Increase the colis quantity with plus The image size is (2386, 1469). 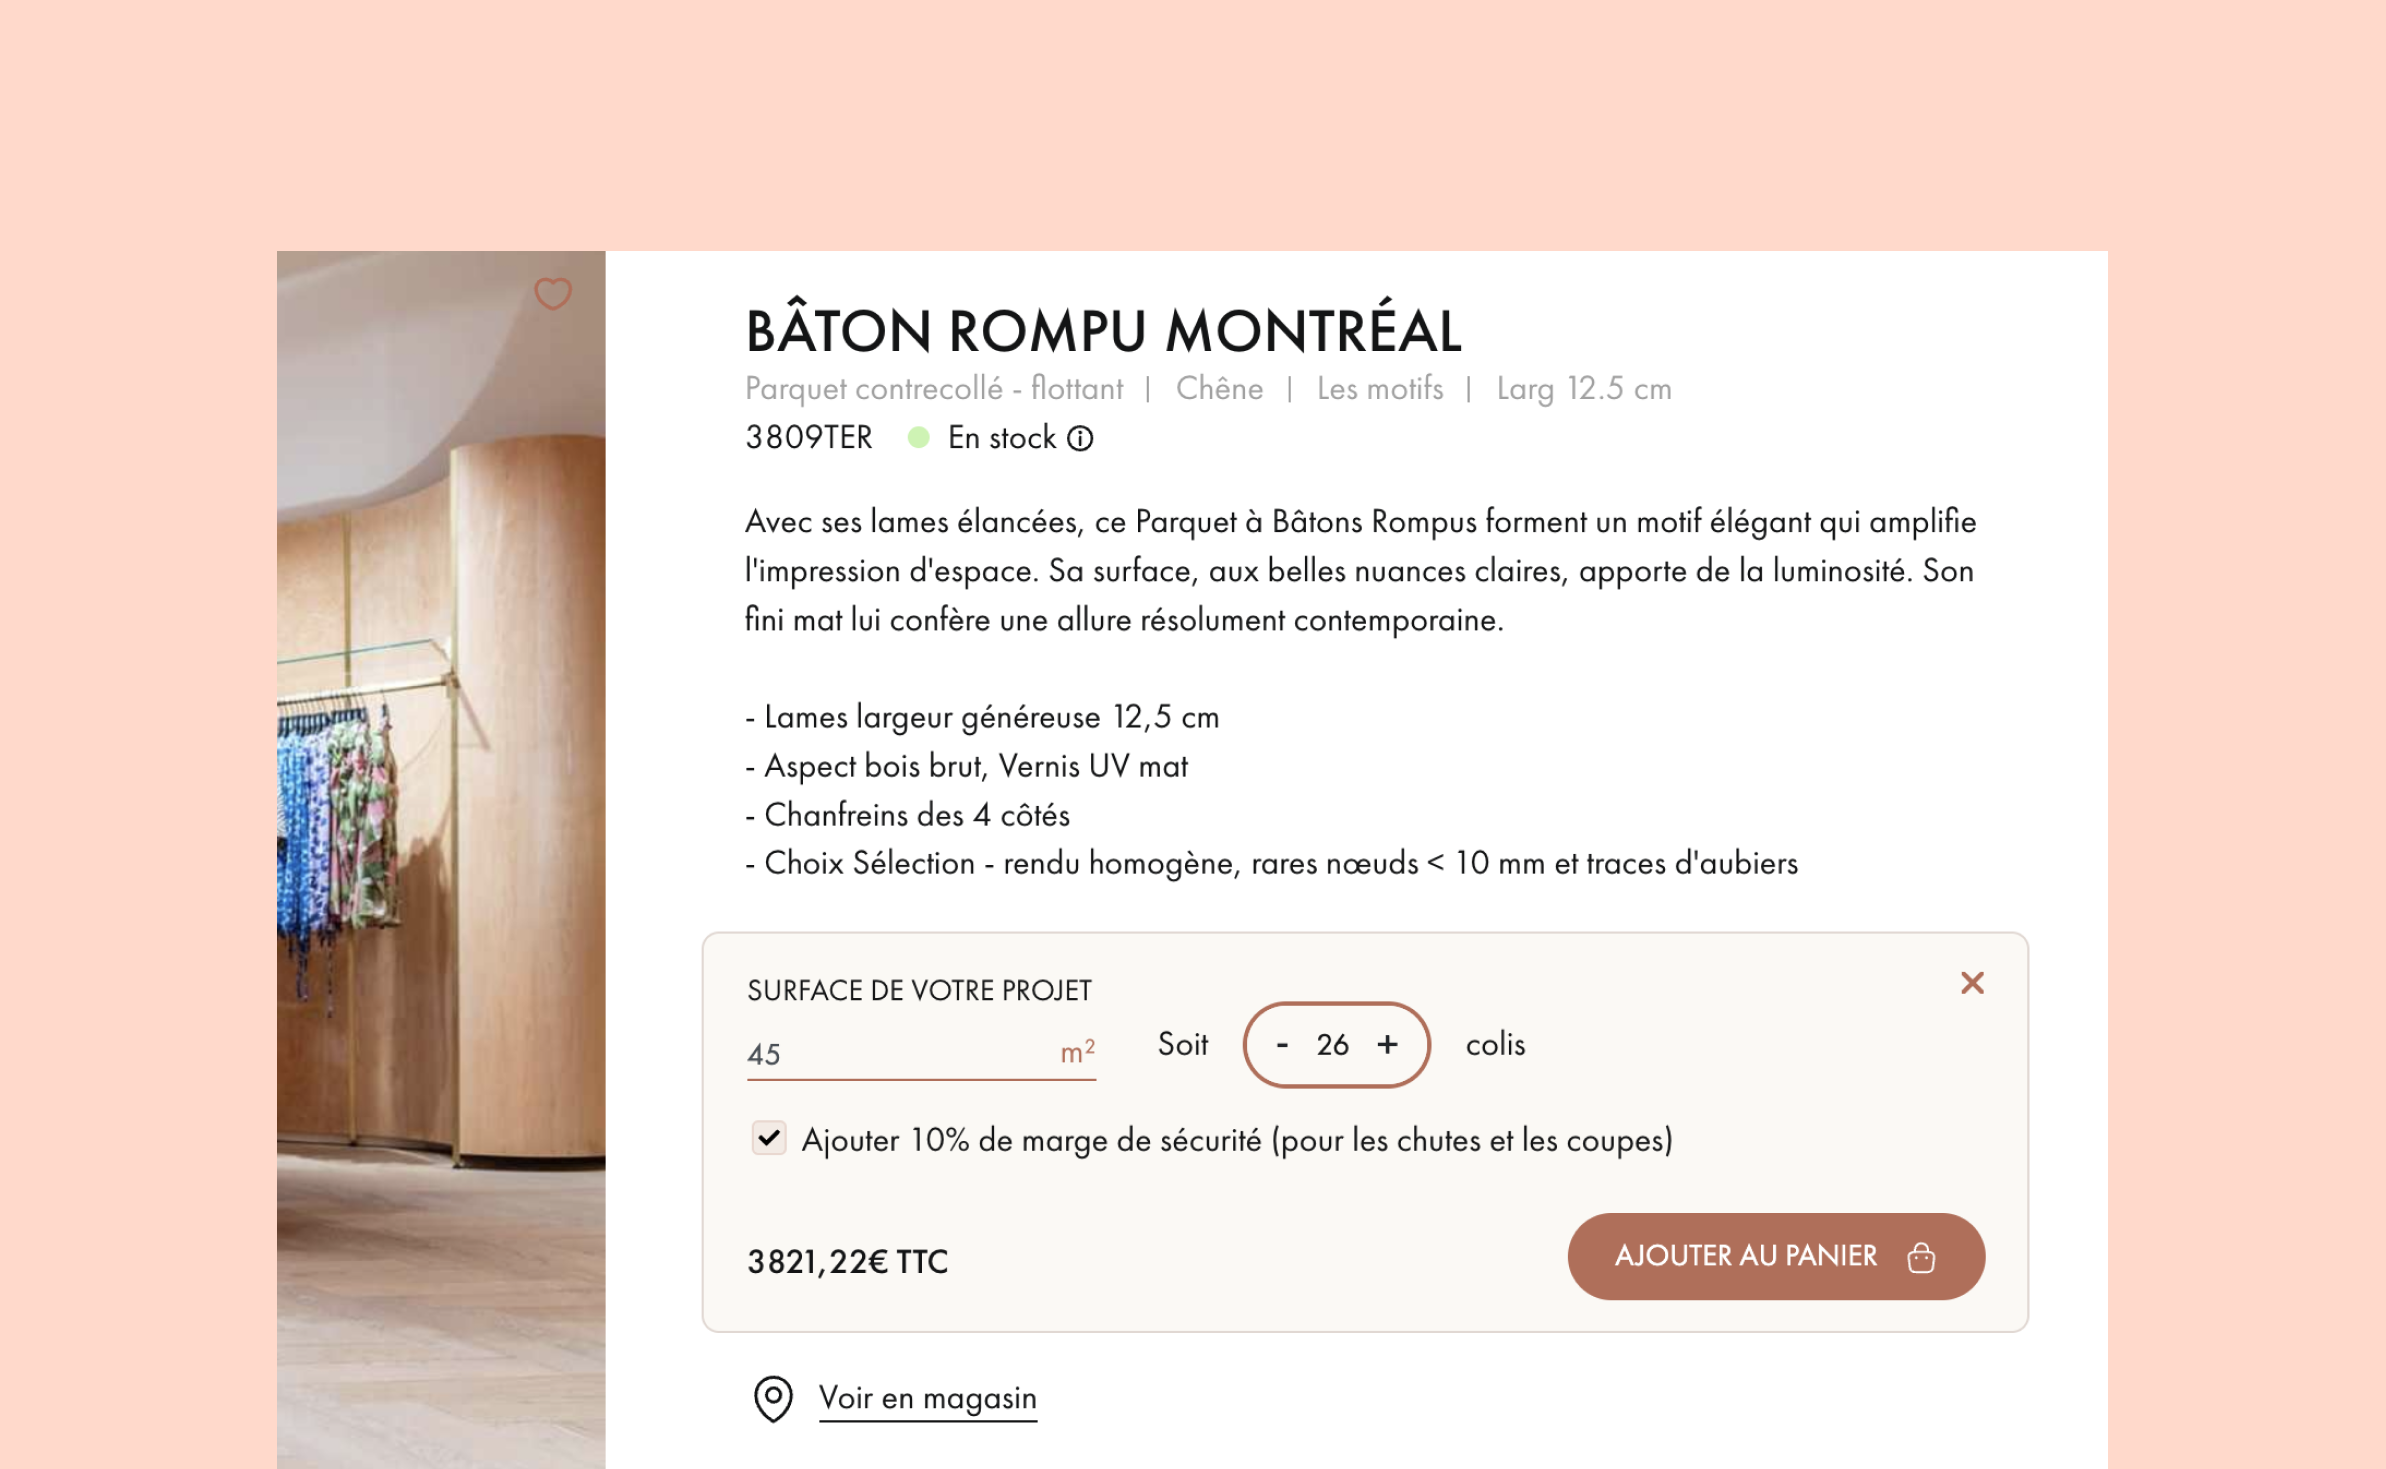click(x=1387, y=1044)
